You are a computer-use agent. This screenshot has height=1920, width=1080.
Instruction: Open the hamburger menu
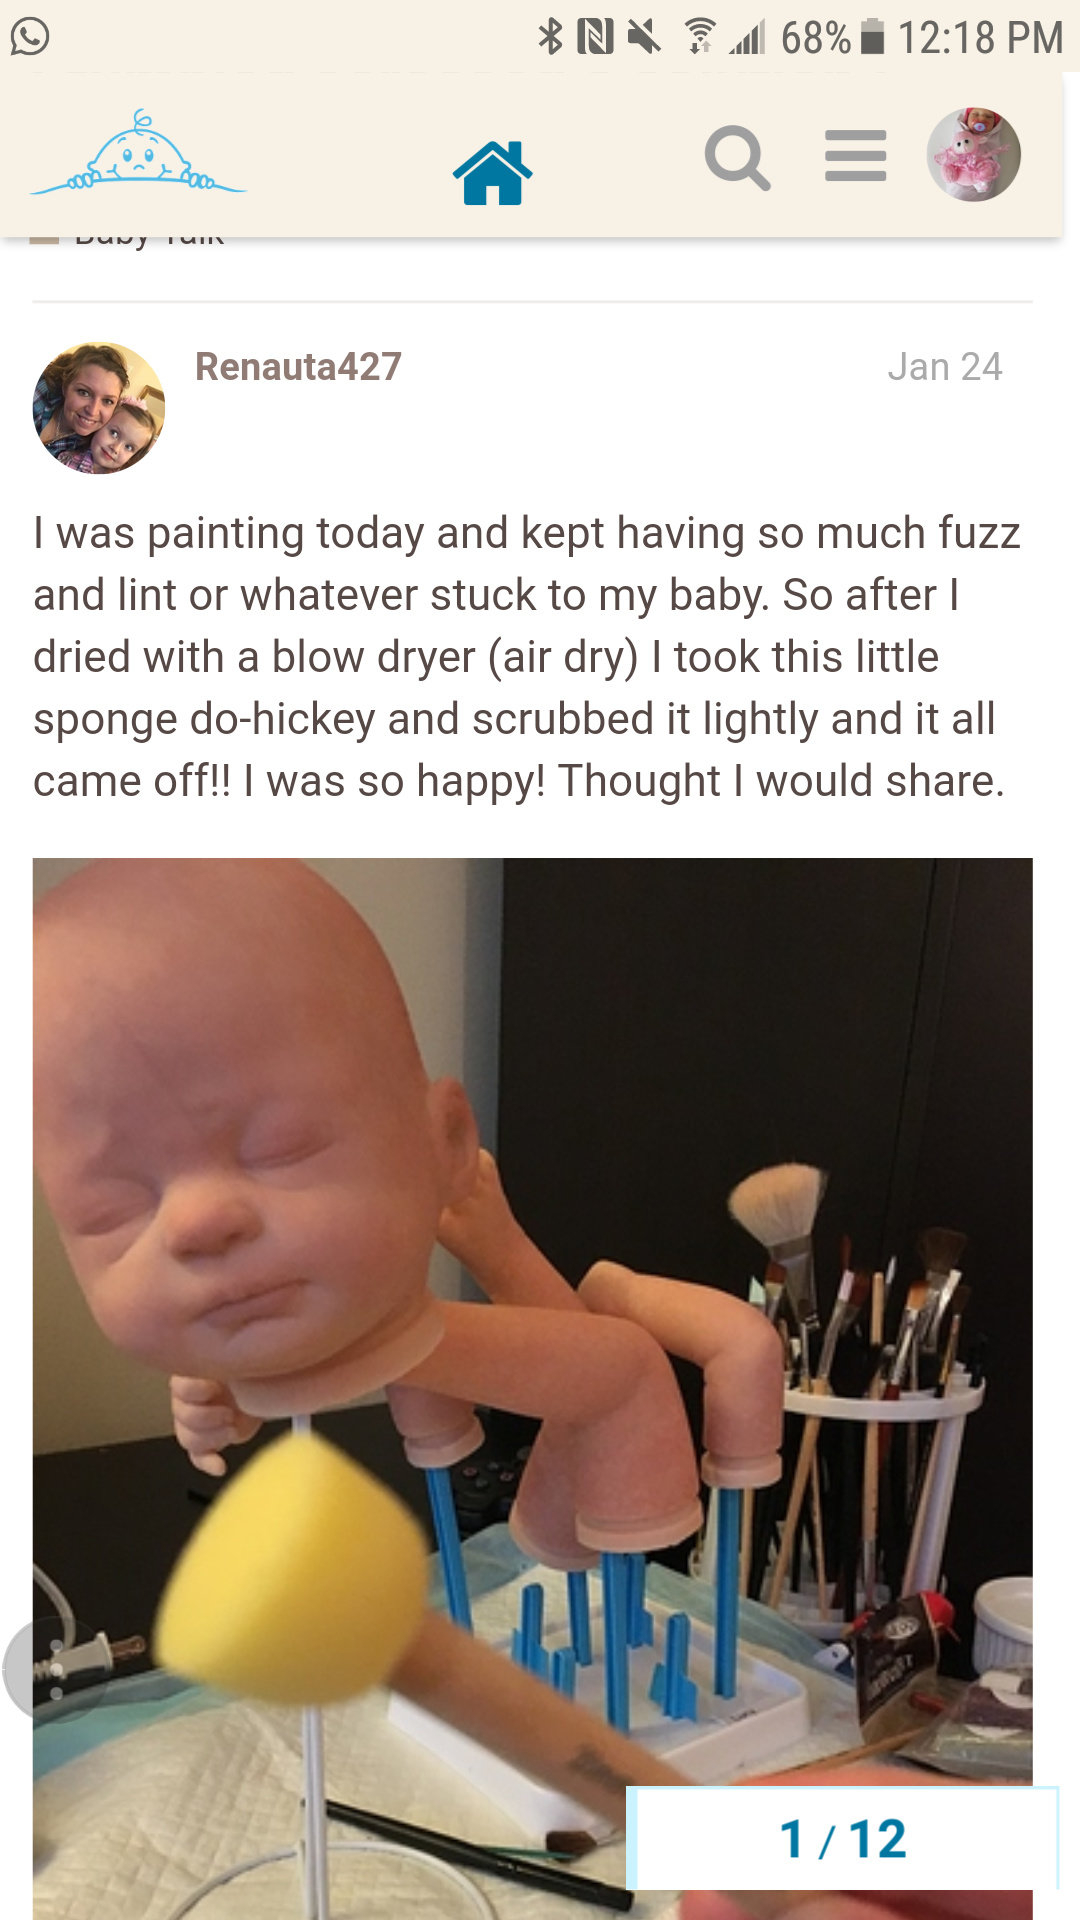pyautogui.click(x=856, y=156)
